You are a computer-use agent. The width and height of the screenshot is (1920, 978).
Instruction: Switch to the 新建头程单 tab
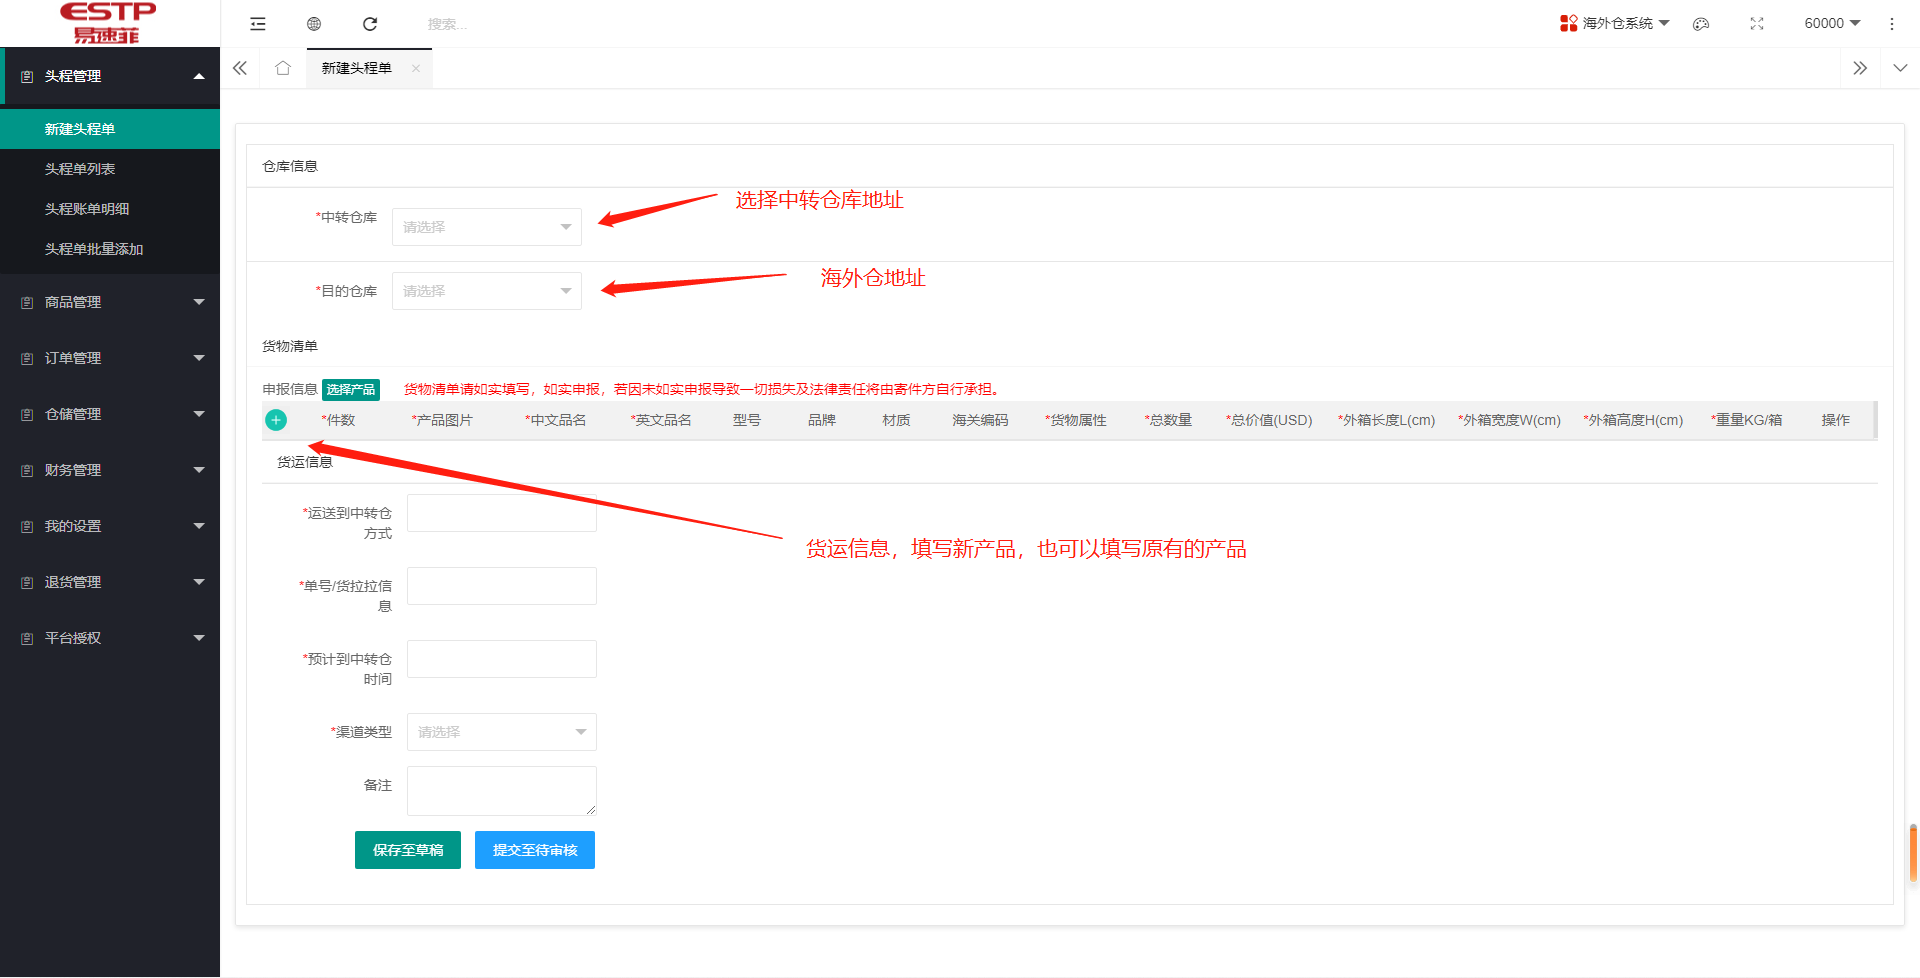355,68
